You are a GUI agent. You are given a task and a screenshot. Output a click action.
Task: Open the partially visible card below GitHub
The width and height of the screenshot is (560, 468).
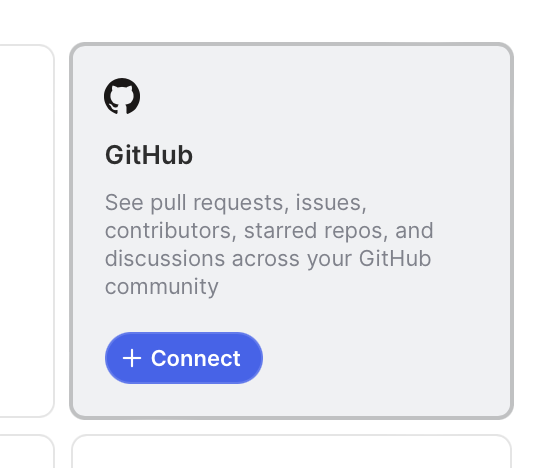tap(291, 451)
